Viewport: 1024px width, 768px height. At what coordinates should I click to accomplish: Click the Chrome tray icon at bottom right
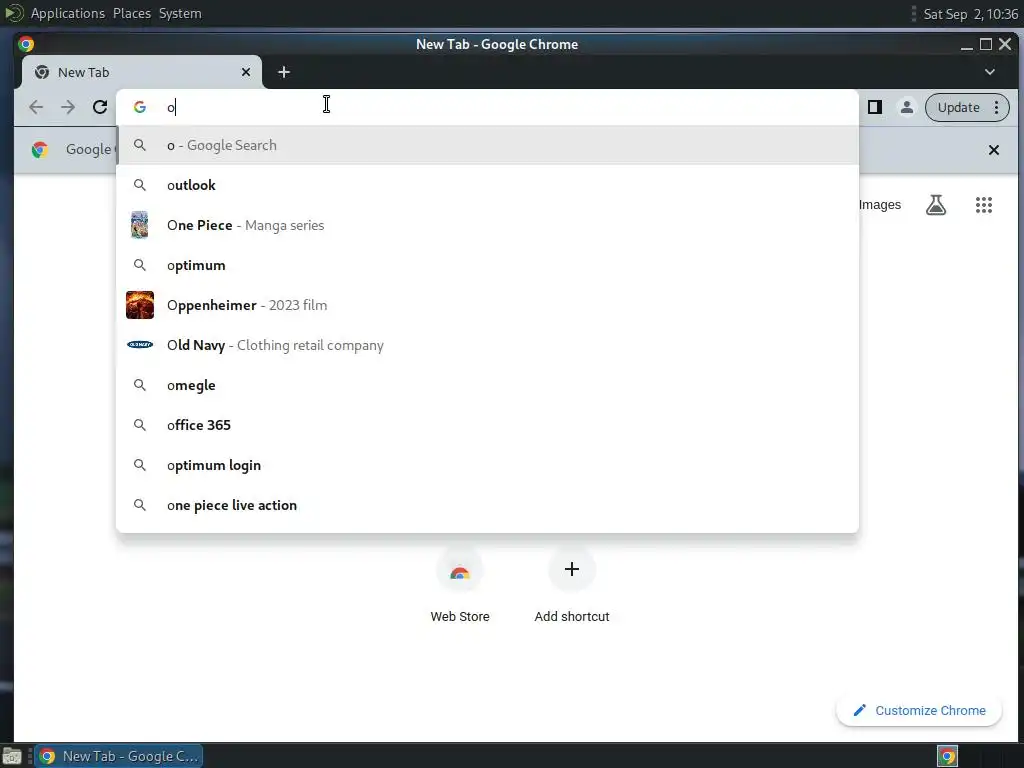(x=947, y=756)
